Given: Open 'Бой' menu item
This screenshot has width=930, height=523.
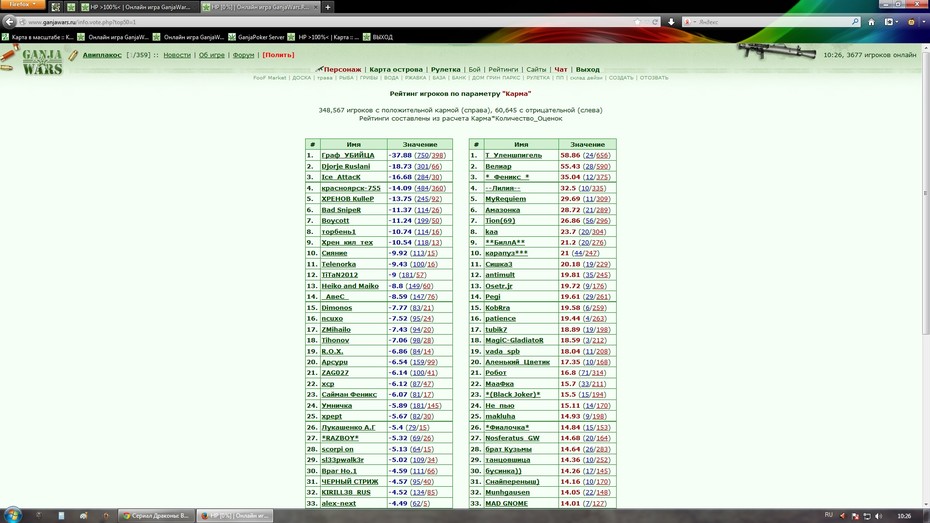Looking at the screenshot, I should (474, 69).
